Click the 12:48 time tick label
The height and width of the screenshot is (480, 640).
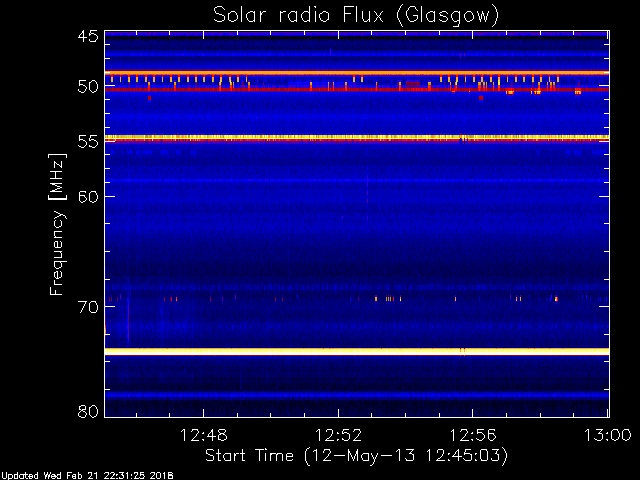pos(203,435)
